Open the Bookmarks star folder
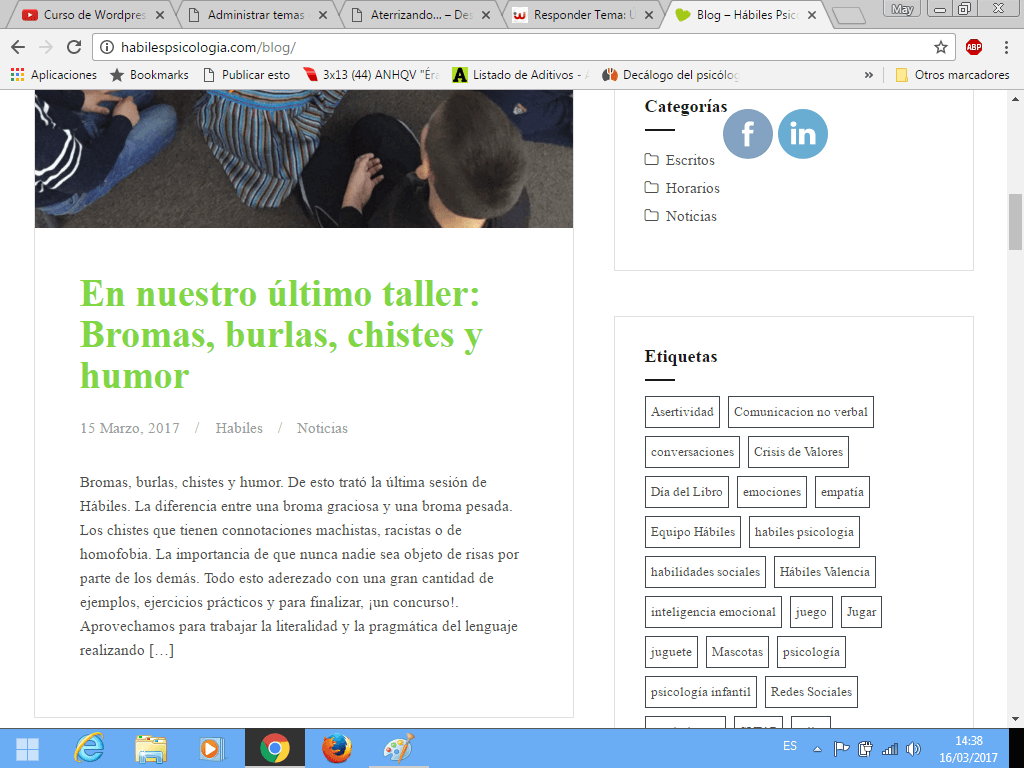 click(149, 75)
